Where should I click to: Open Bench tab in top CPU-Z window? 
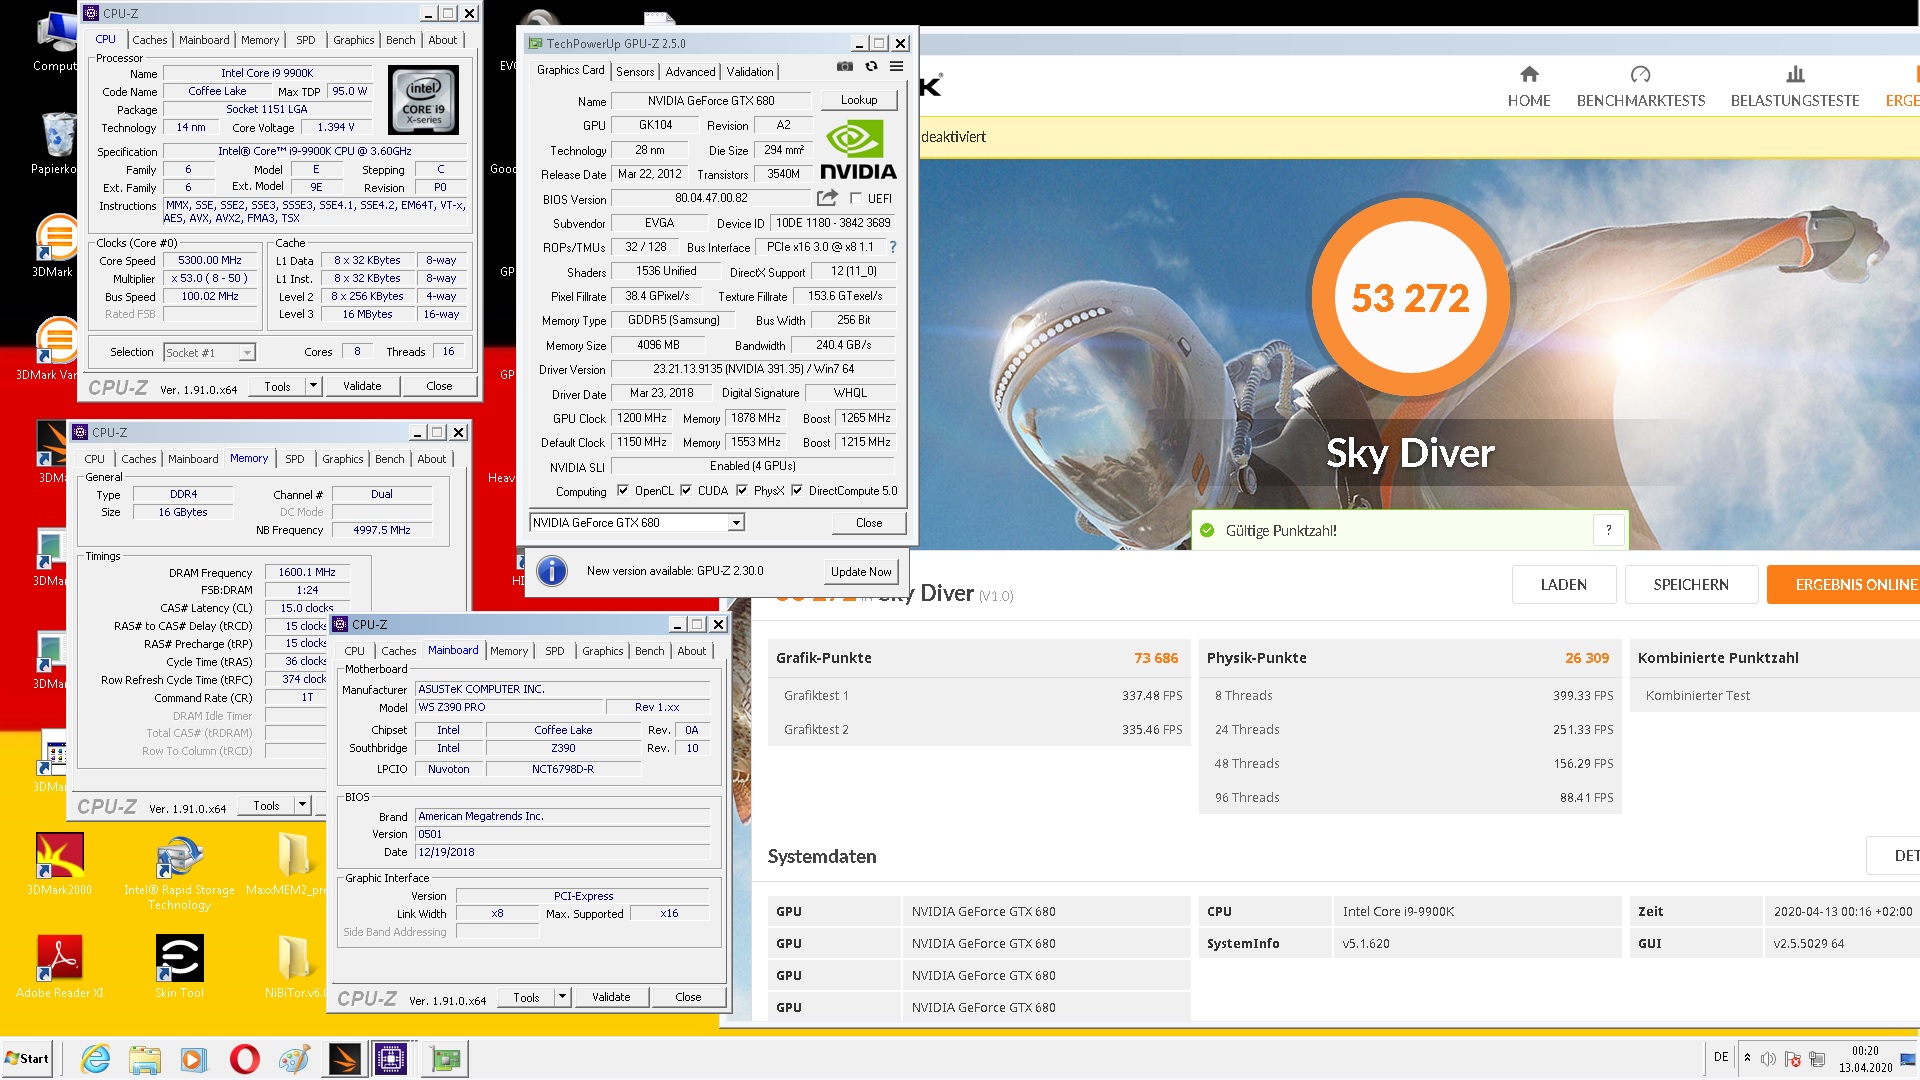click(401, 40)
